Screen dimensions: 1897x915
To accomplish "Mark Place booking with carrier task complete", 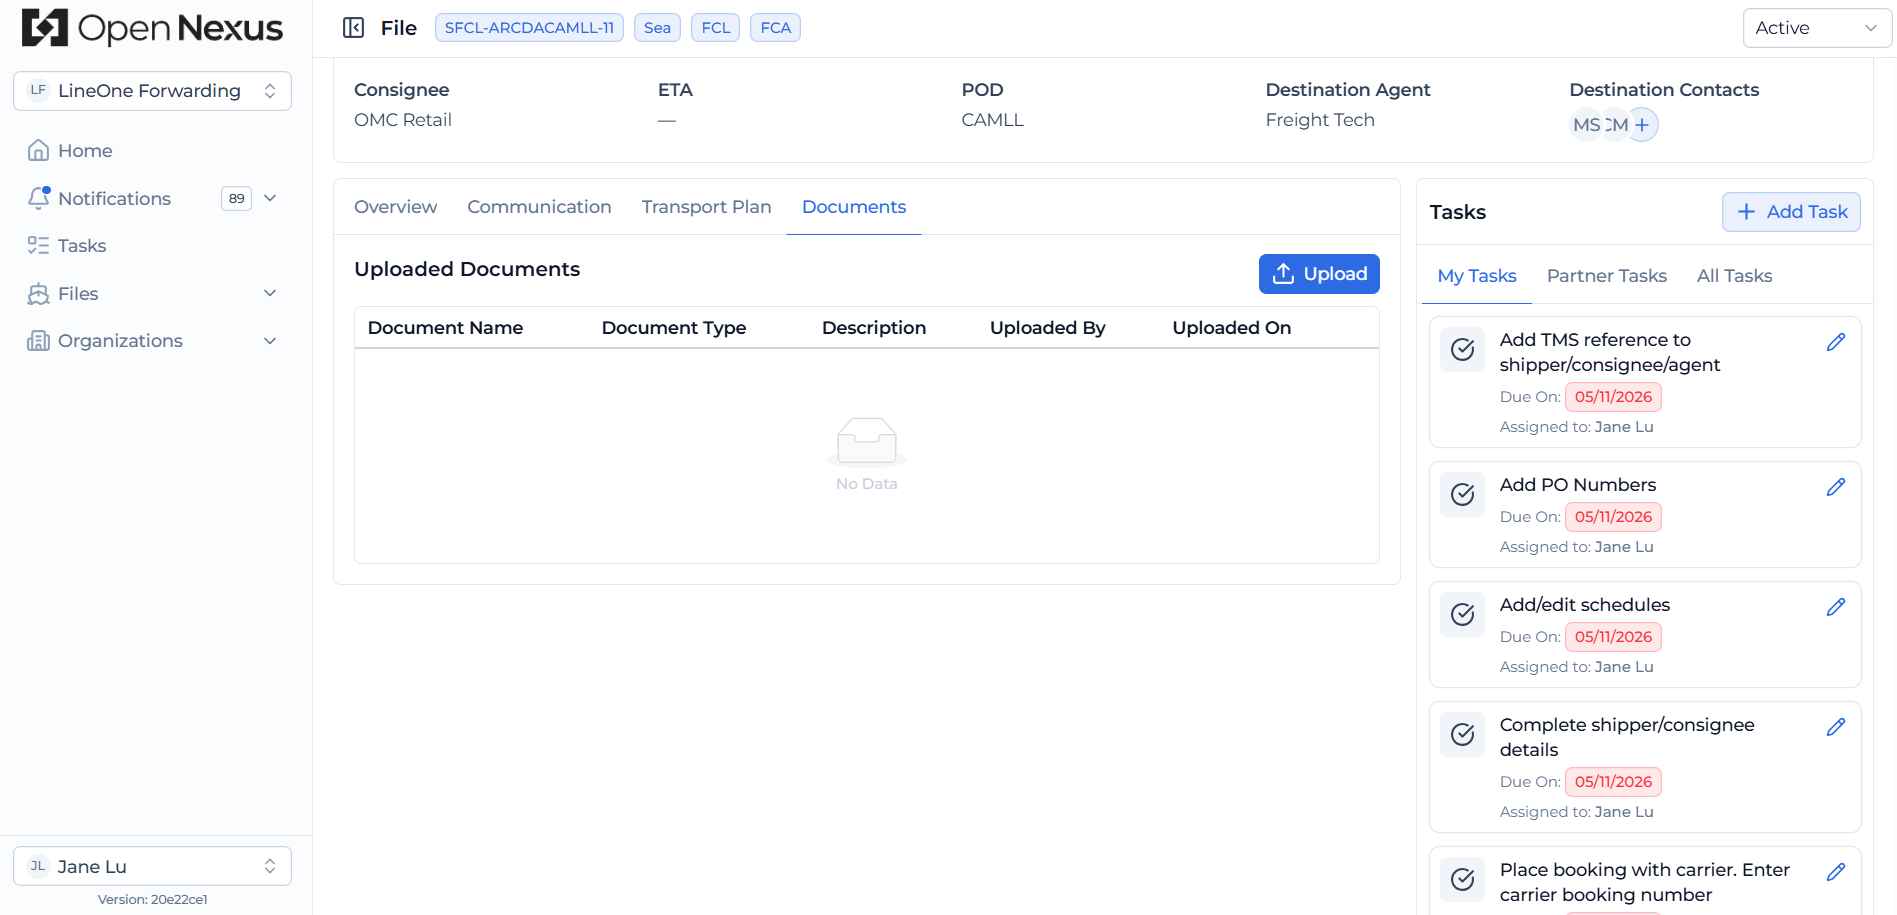I will click(x=1462, y=879).
